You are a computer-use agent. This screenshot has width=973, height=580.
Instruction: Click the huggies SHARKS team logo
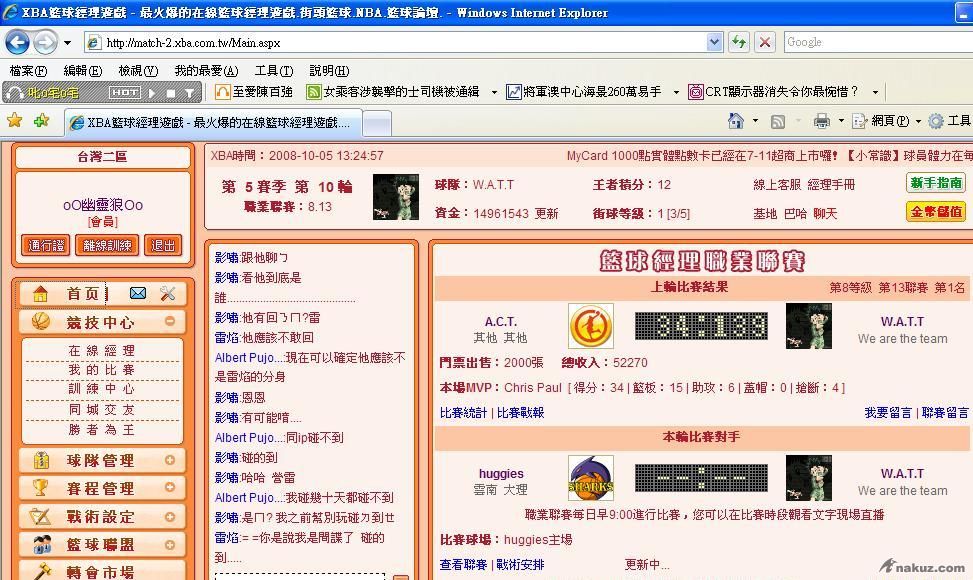coord(591,478)
